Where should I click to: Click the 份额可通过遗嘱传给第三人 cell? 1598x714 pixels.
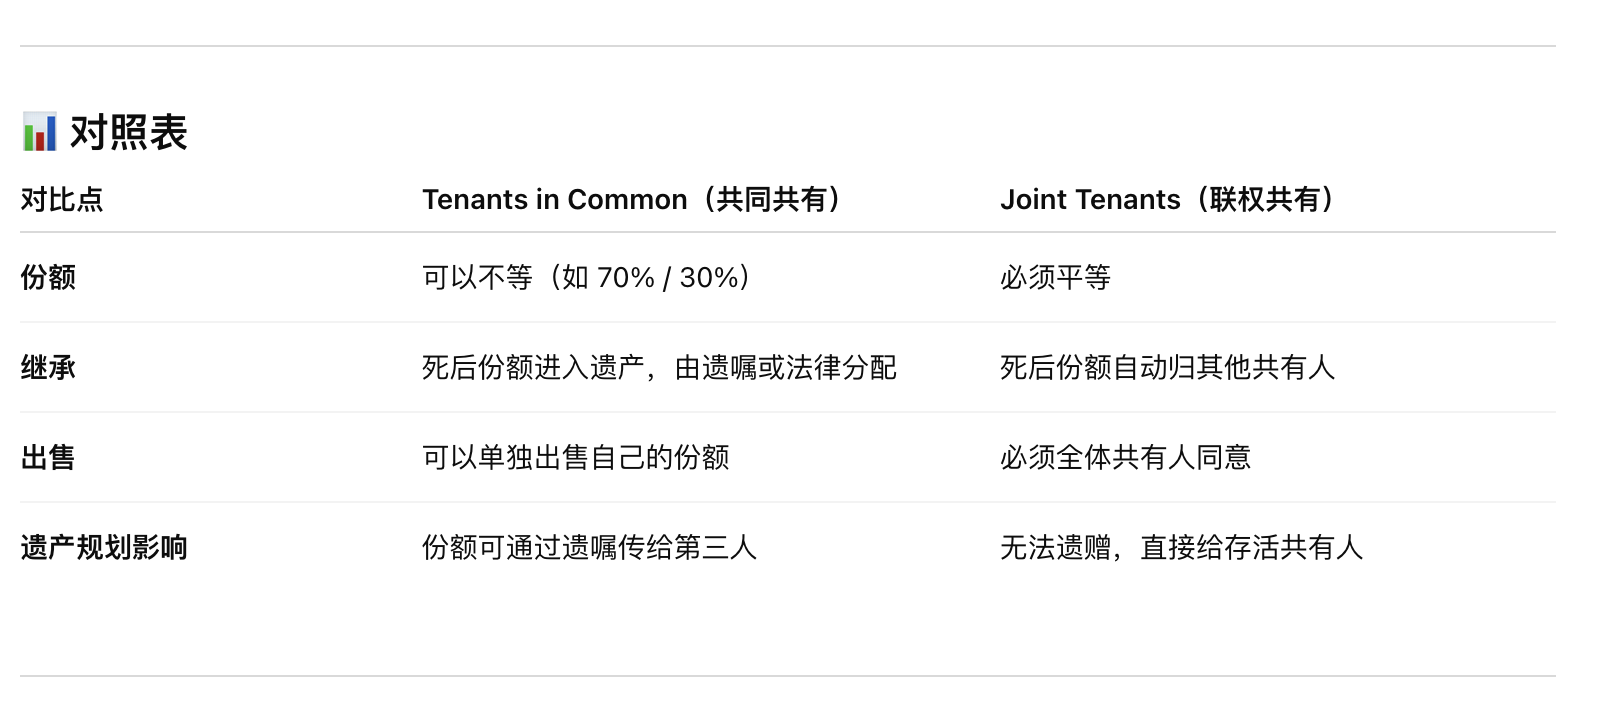590,547
